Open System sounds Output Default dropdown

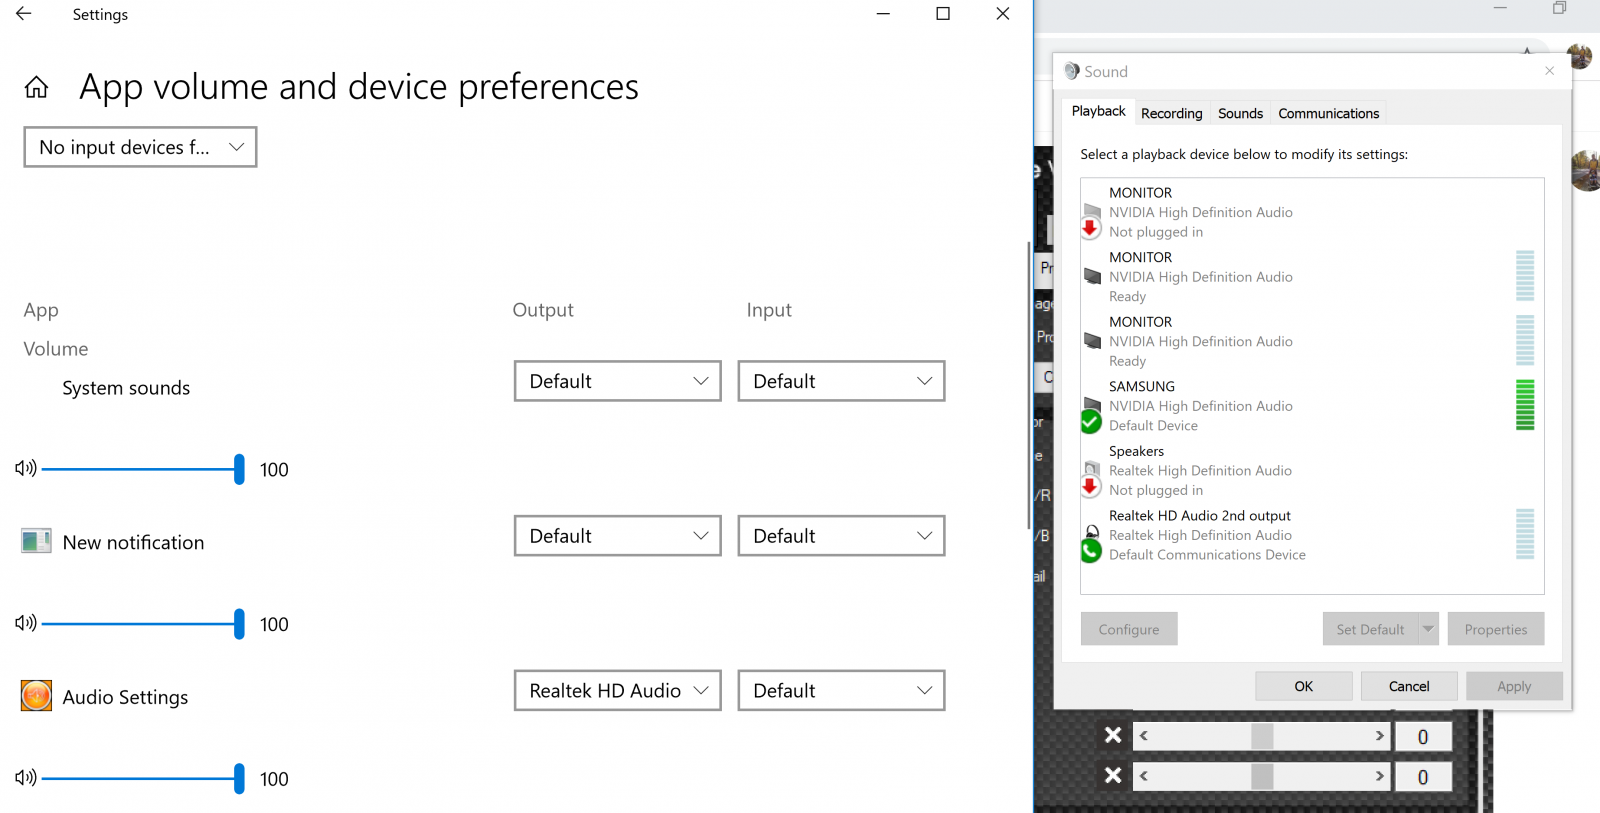tap(618, 381)
